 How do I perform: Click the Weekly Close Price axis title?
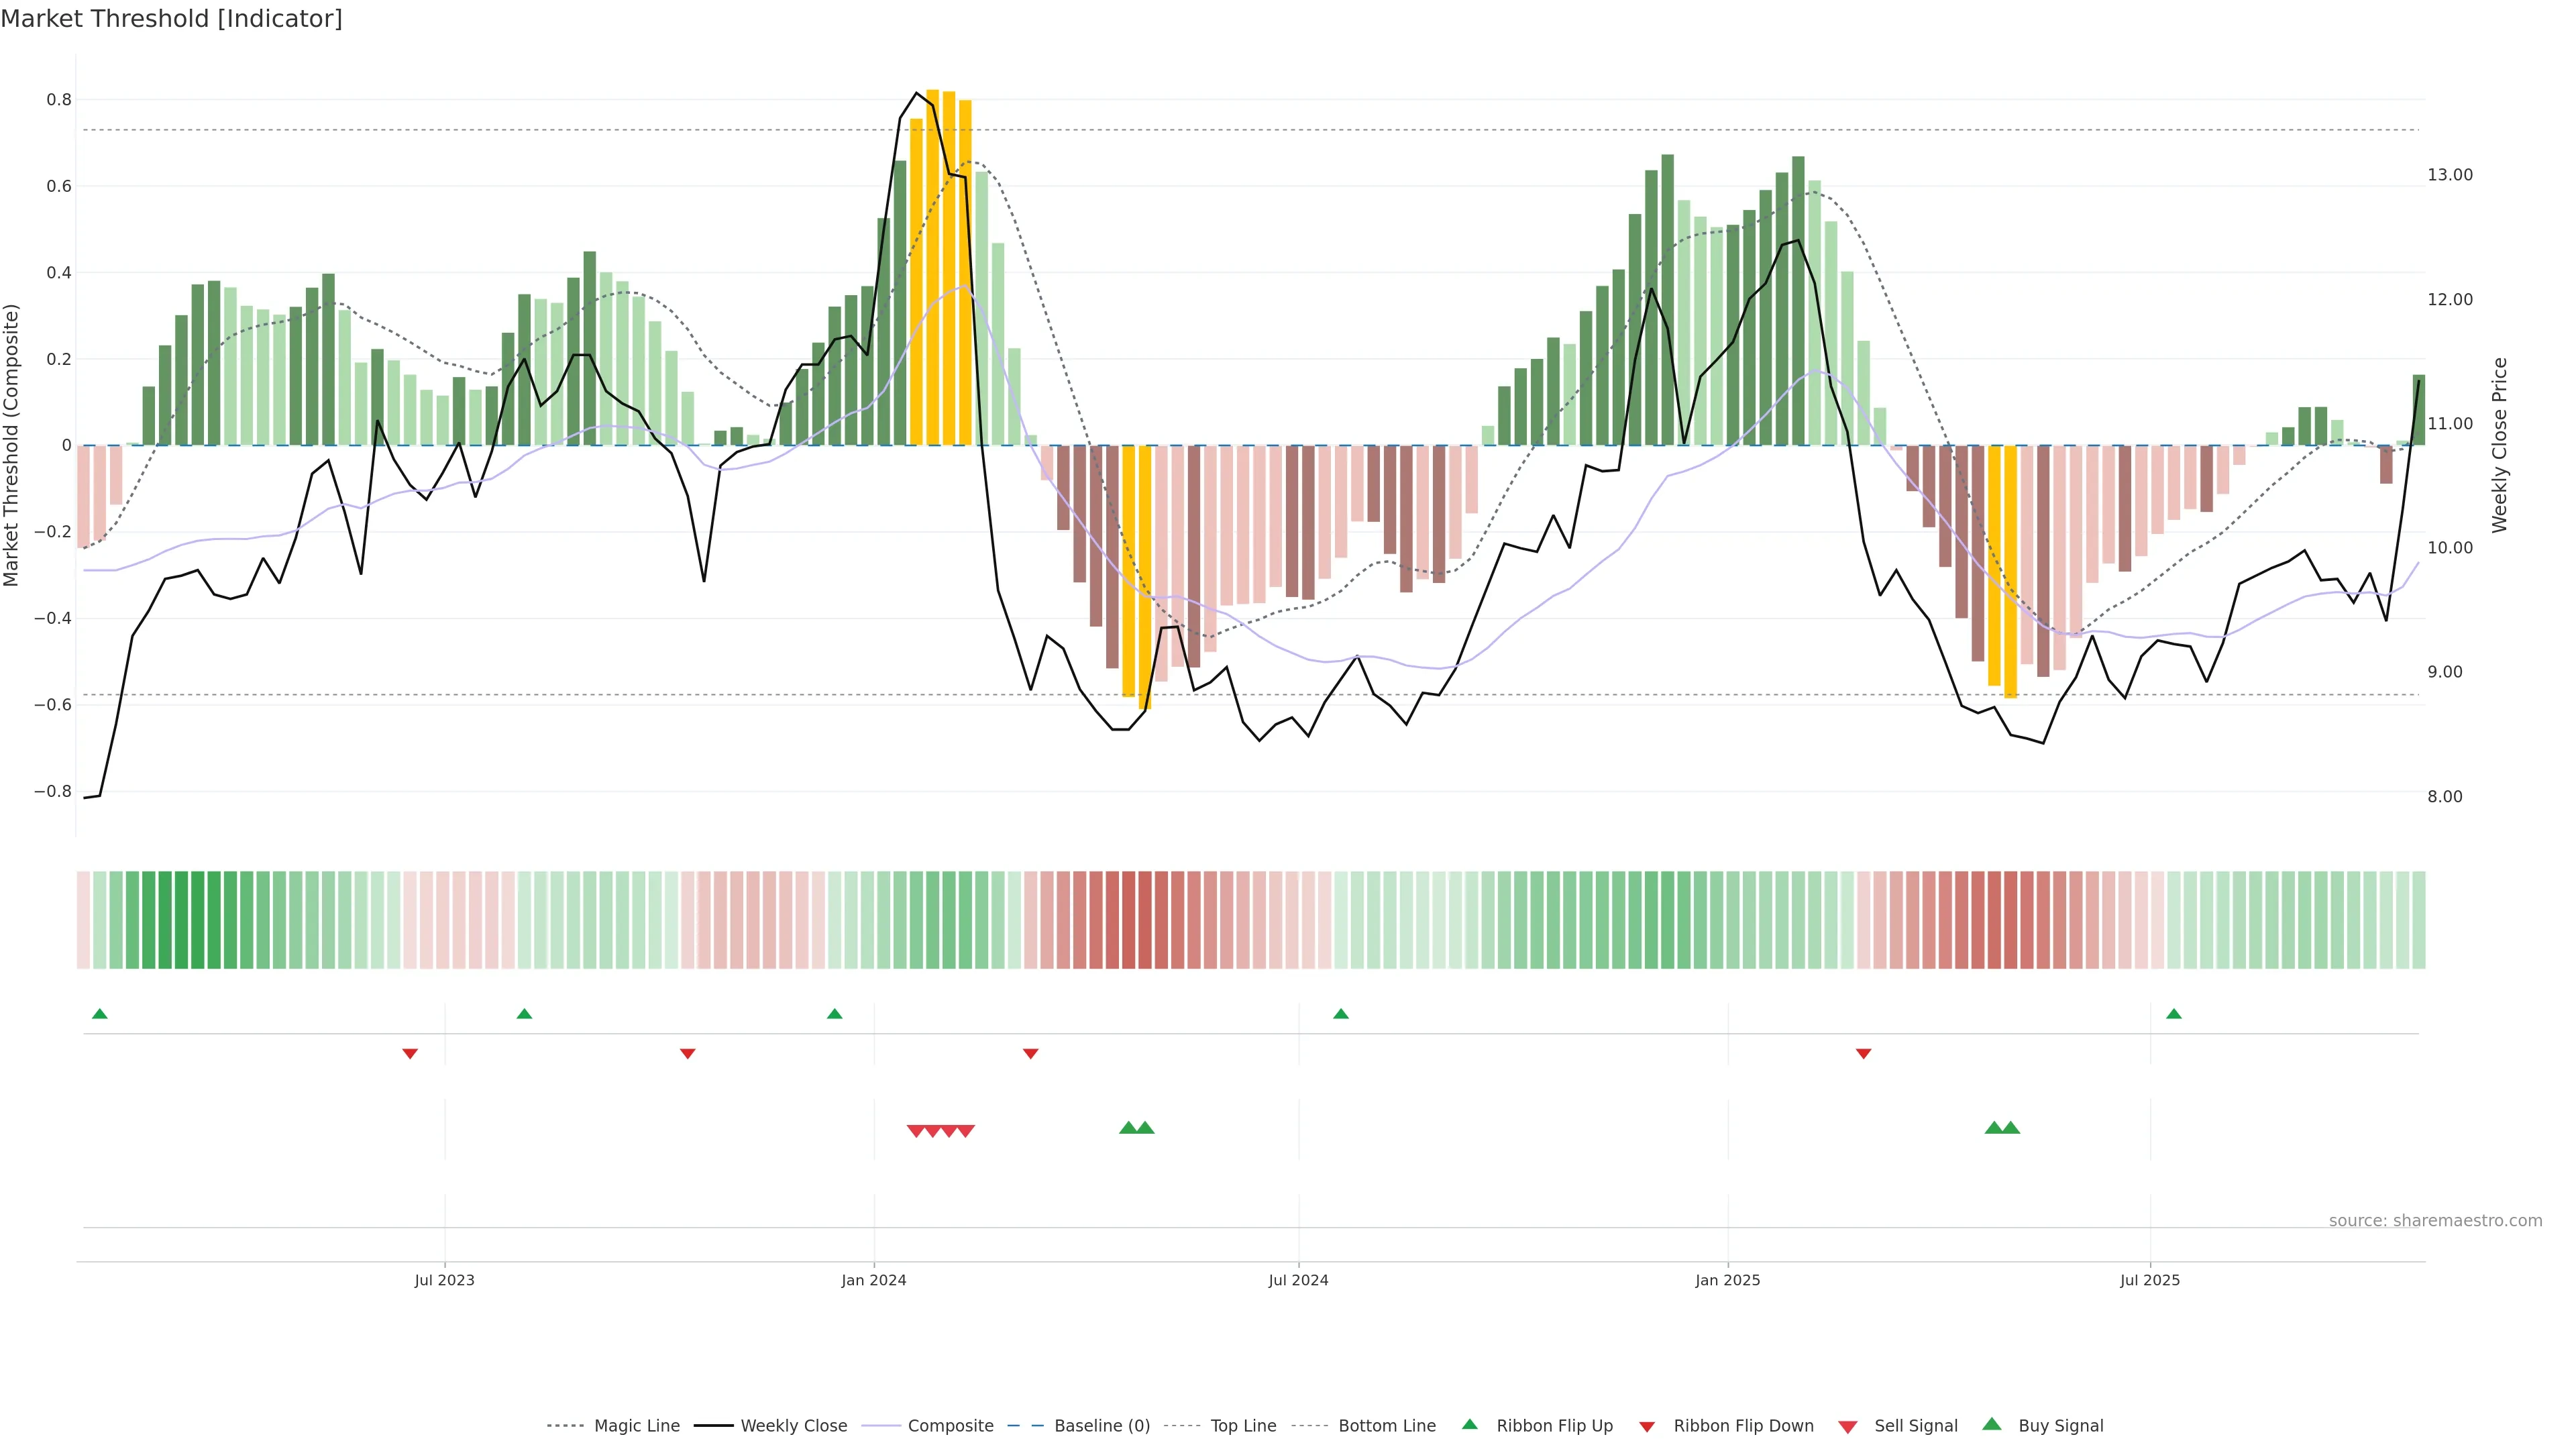pyautogui.click(x=2499, y=445)
